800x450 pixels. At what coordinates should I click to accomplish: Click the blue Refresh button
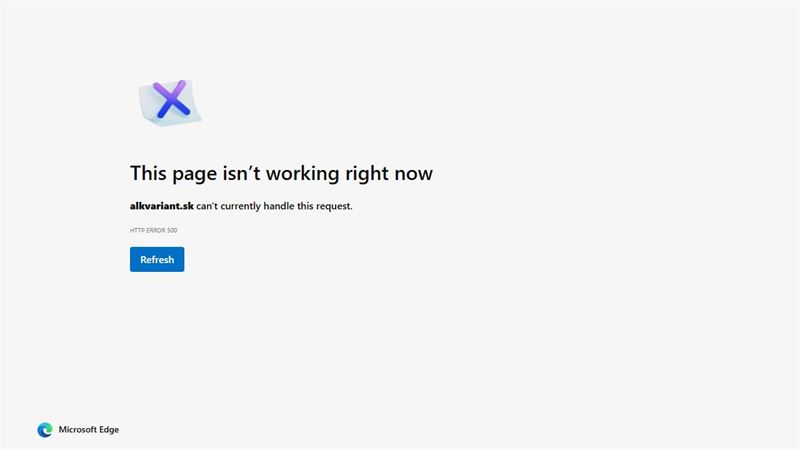pyautogui.click(x=157, y=259)
